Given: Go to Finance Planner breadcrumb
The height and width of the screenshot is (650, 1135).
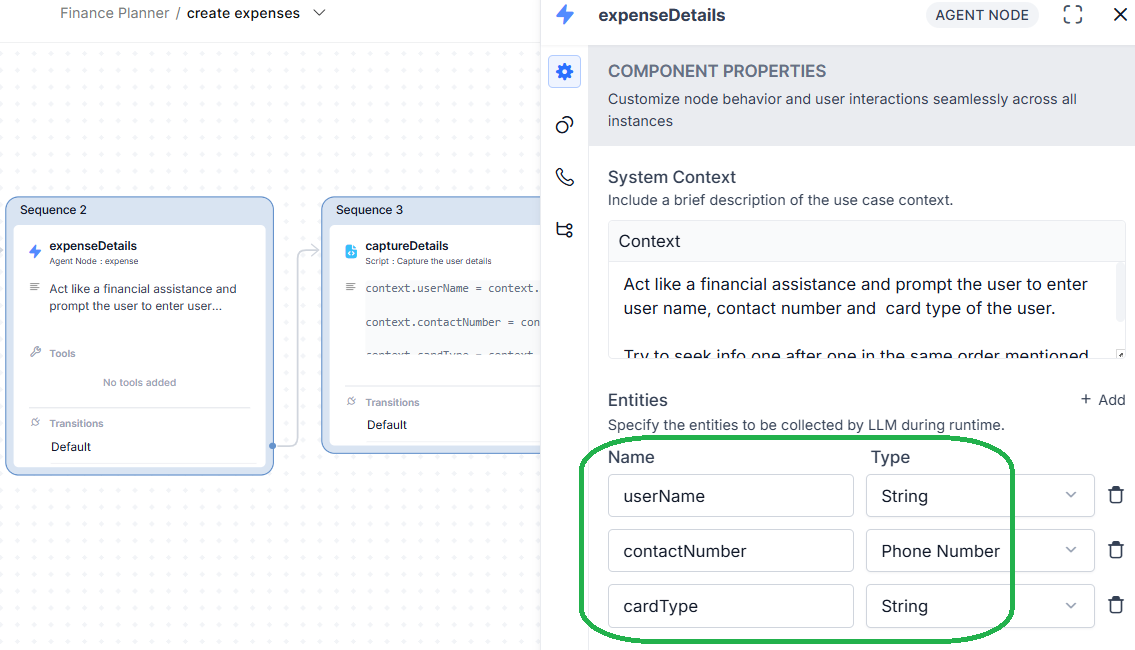Looking at the screenshot, I should 114,14.
